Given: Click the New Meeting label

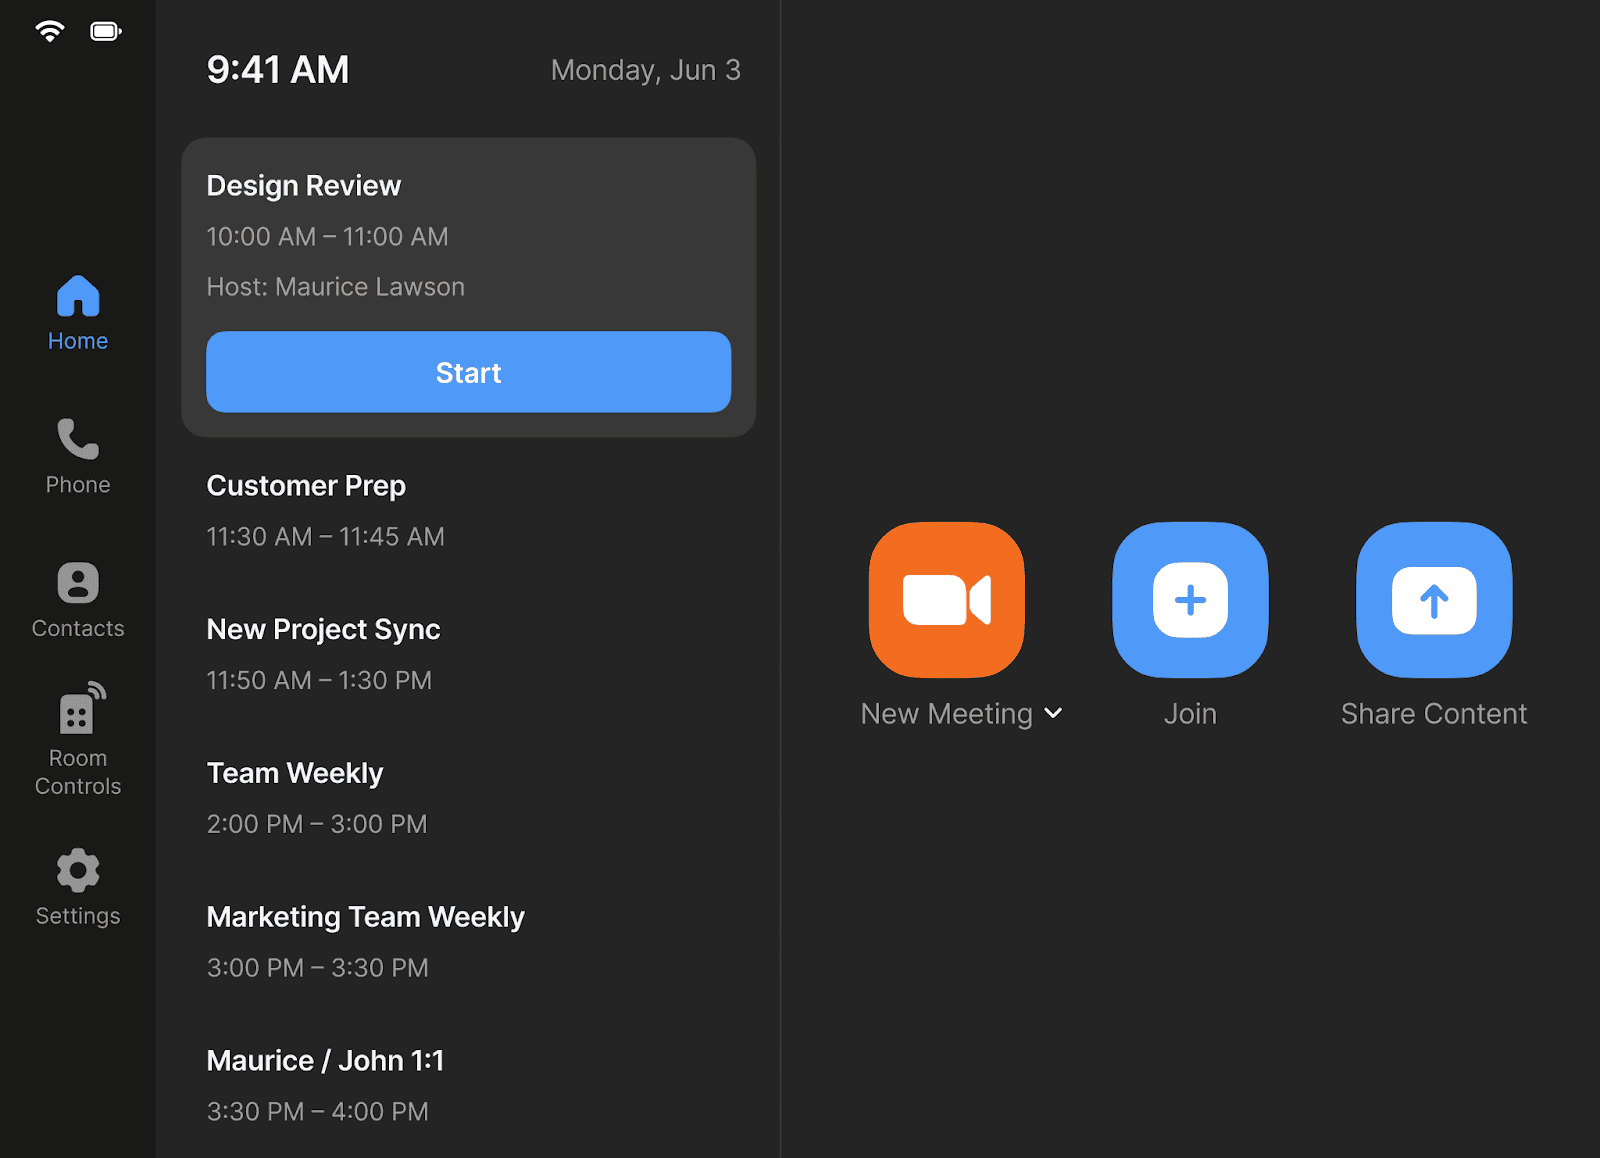Looking at the screenshot, I should tap(946, 714).
